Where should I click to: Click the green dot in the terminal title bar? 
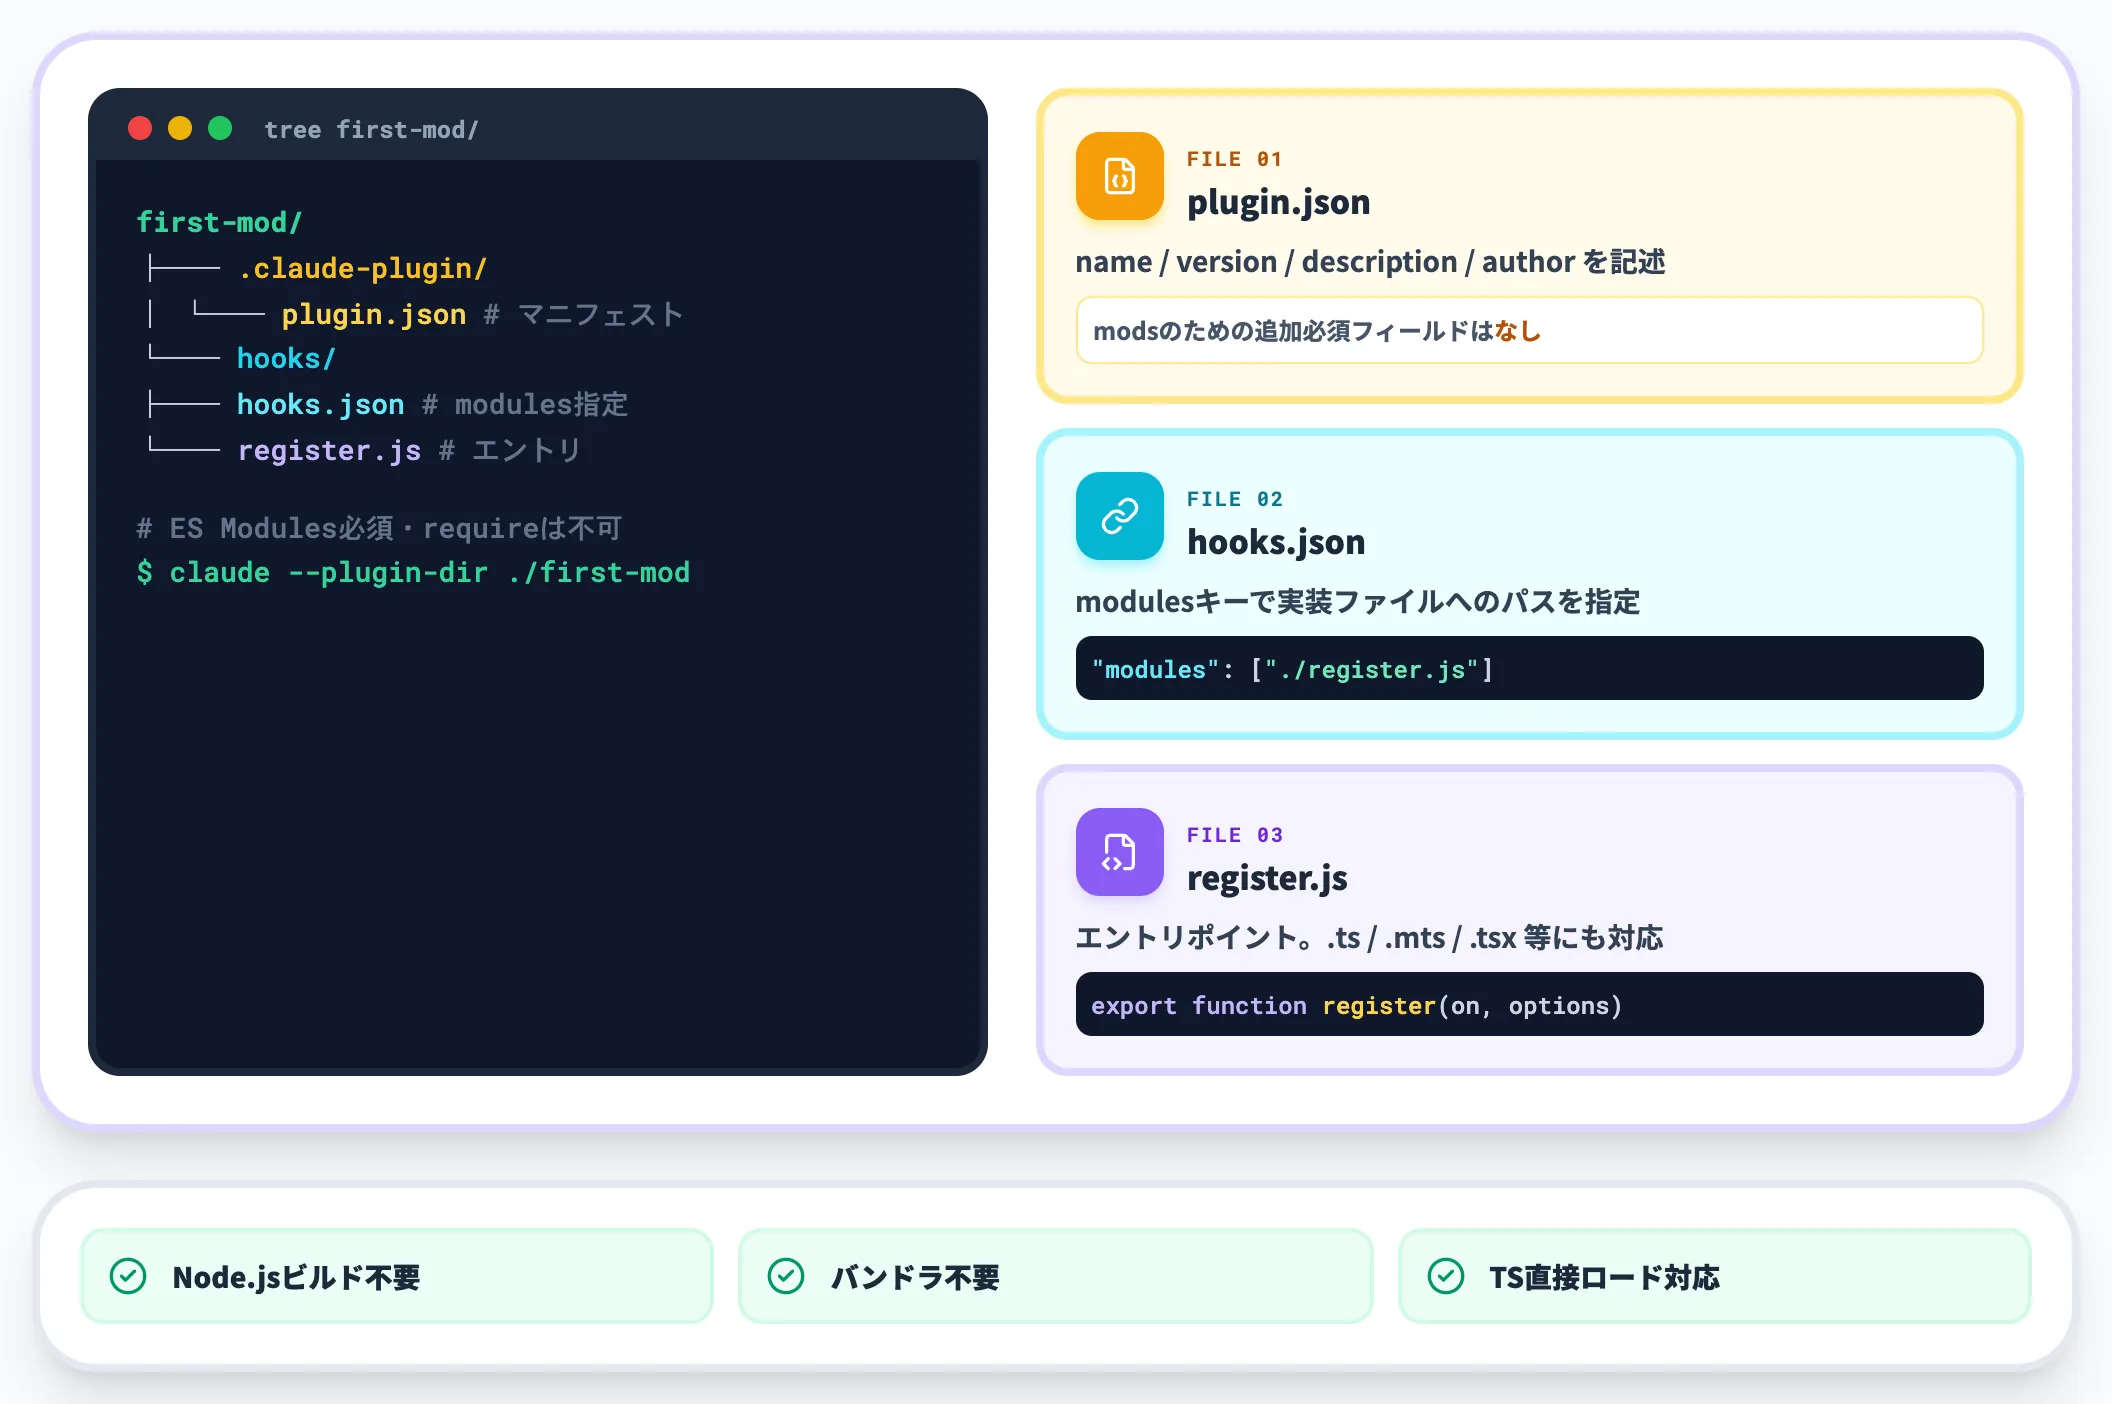(x=220, y=128)
